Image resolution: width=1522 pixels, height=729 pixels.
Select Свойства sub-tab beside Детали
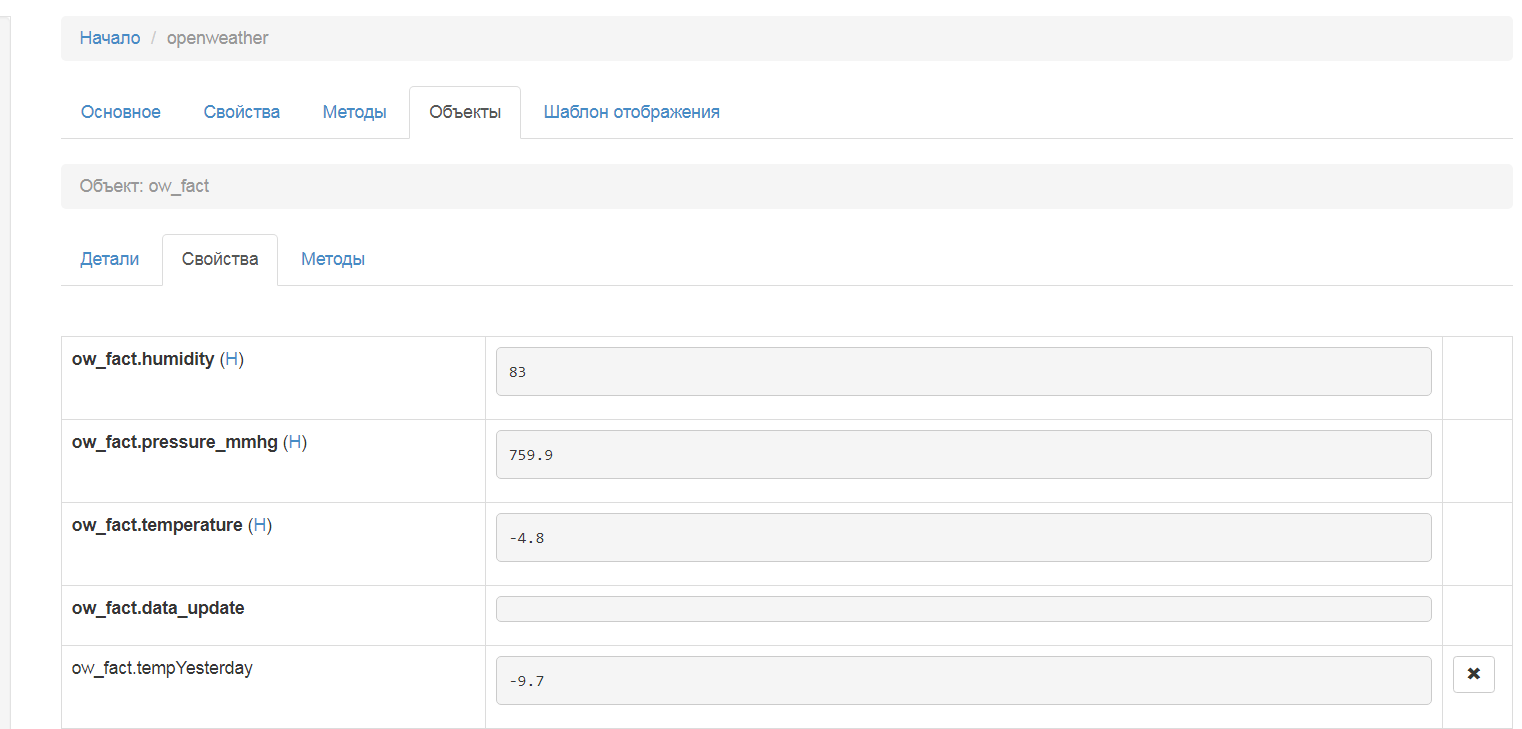[220, 259]
